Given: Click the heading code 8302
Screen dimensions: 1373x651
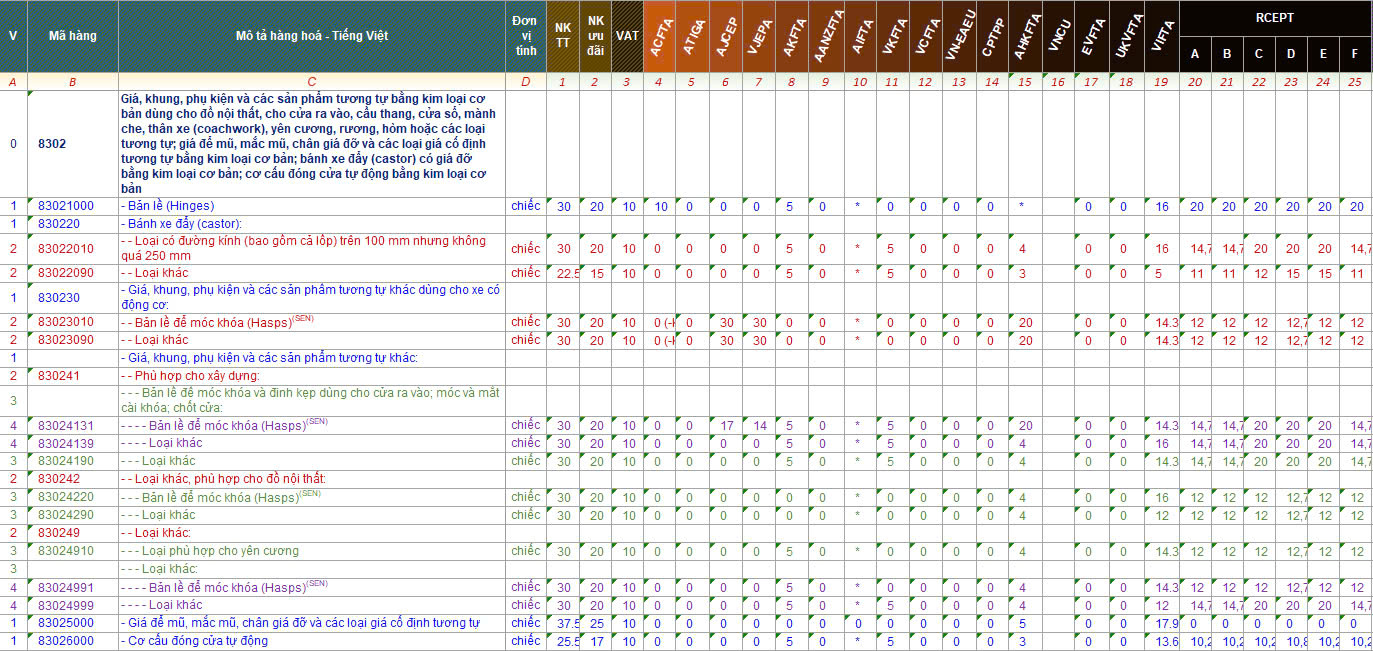Looking at the screenshot, I should click(52, 144).
